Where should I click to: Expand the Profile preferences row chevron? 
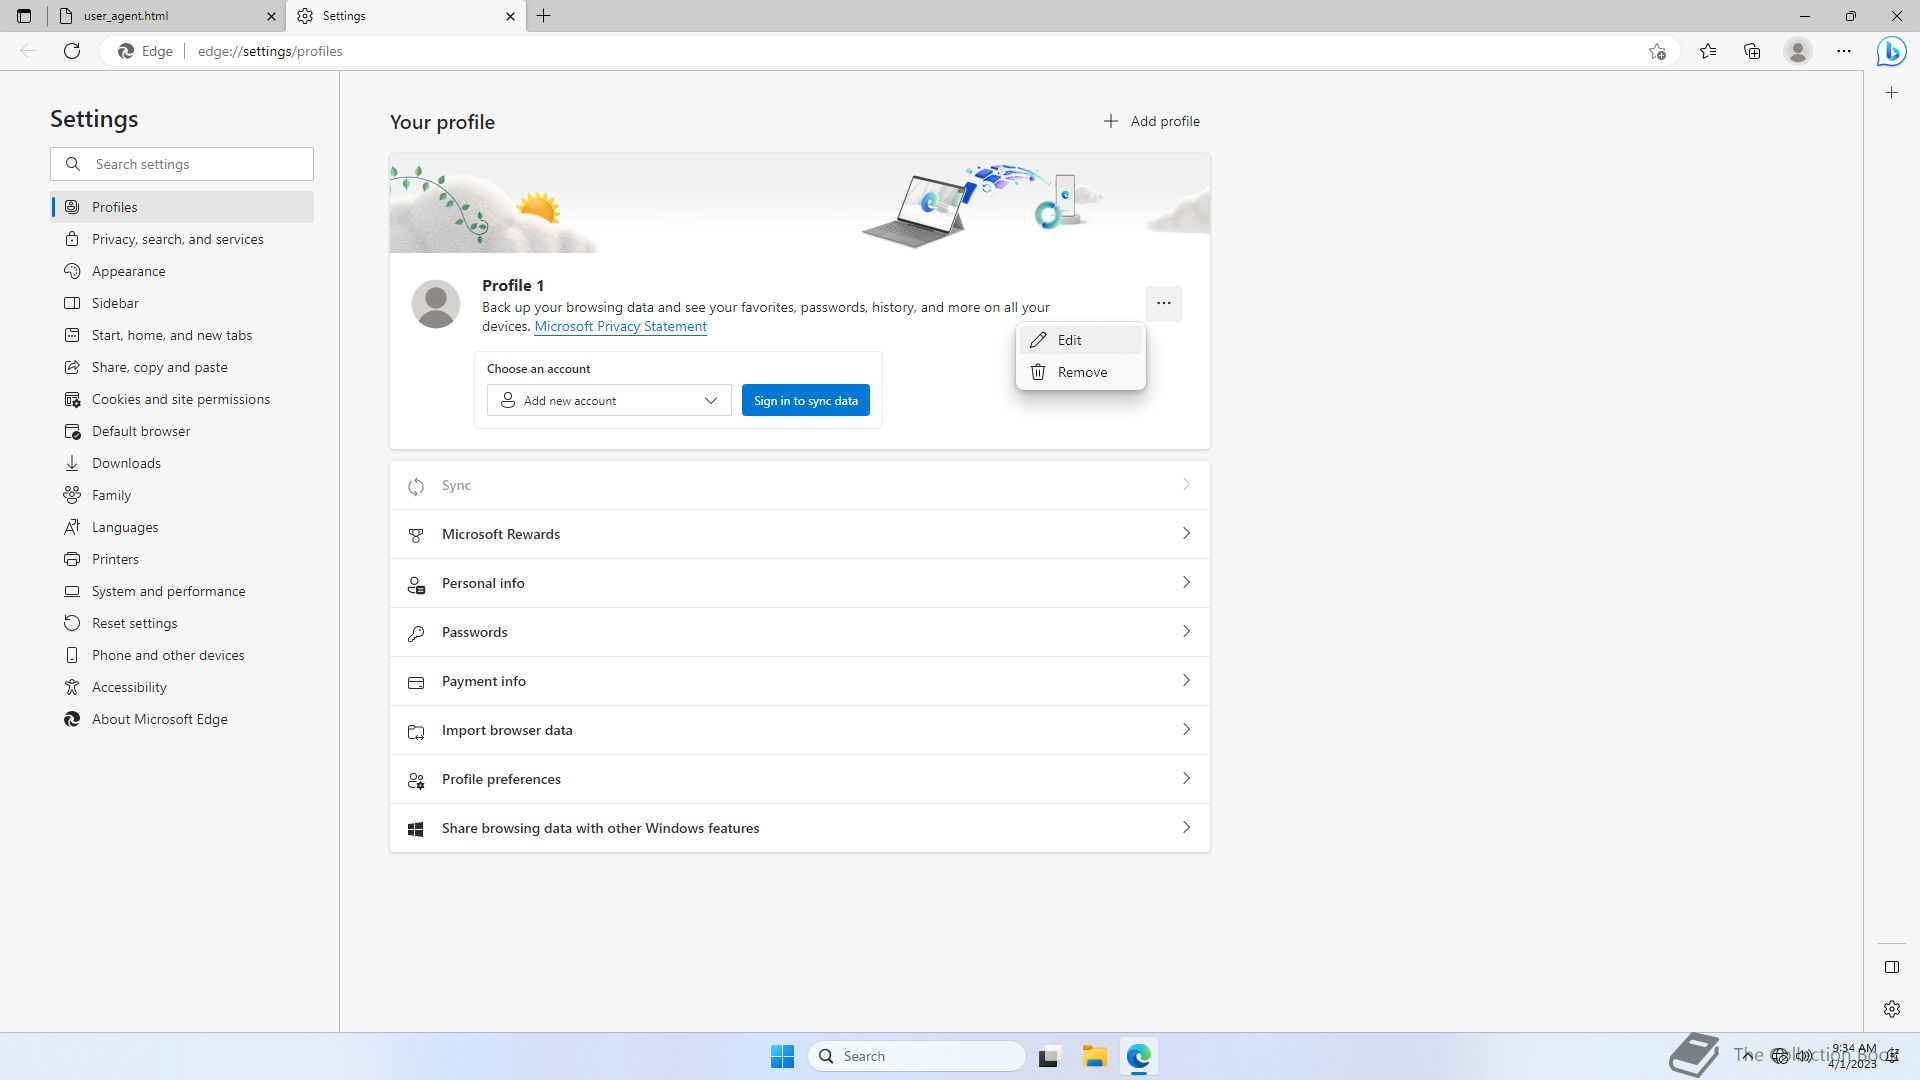click(x=1186, y=779)
